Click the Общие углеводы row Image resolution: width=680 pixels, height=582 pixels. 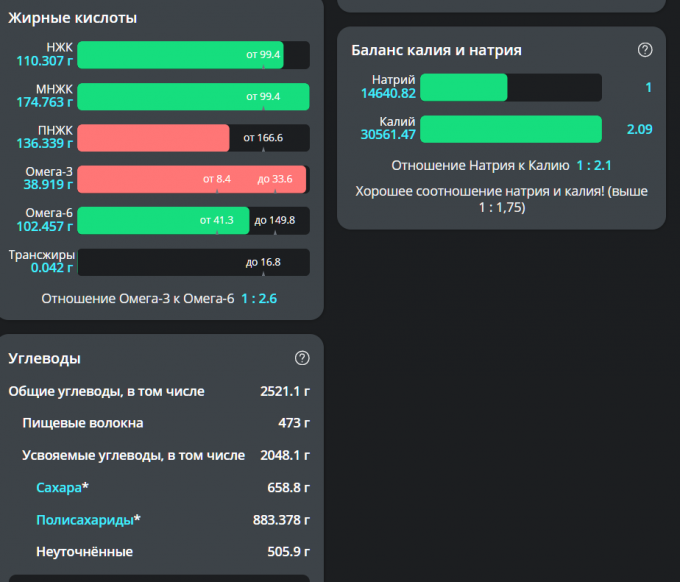158,391
